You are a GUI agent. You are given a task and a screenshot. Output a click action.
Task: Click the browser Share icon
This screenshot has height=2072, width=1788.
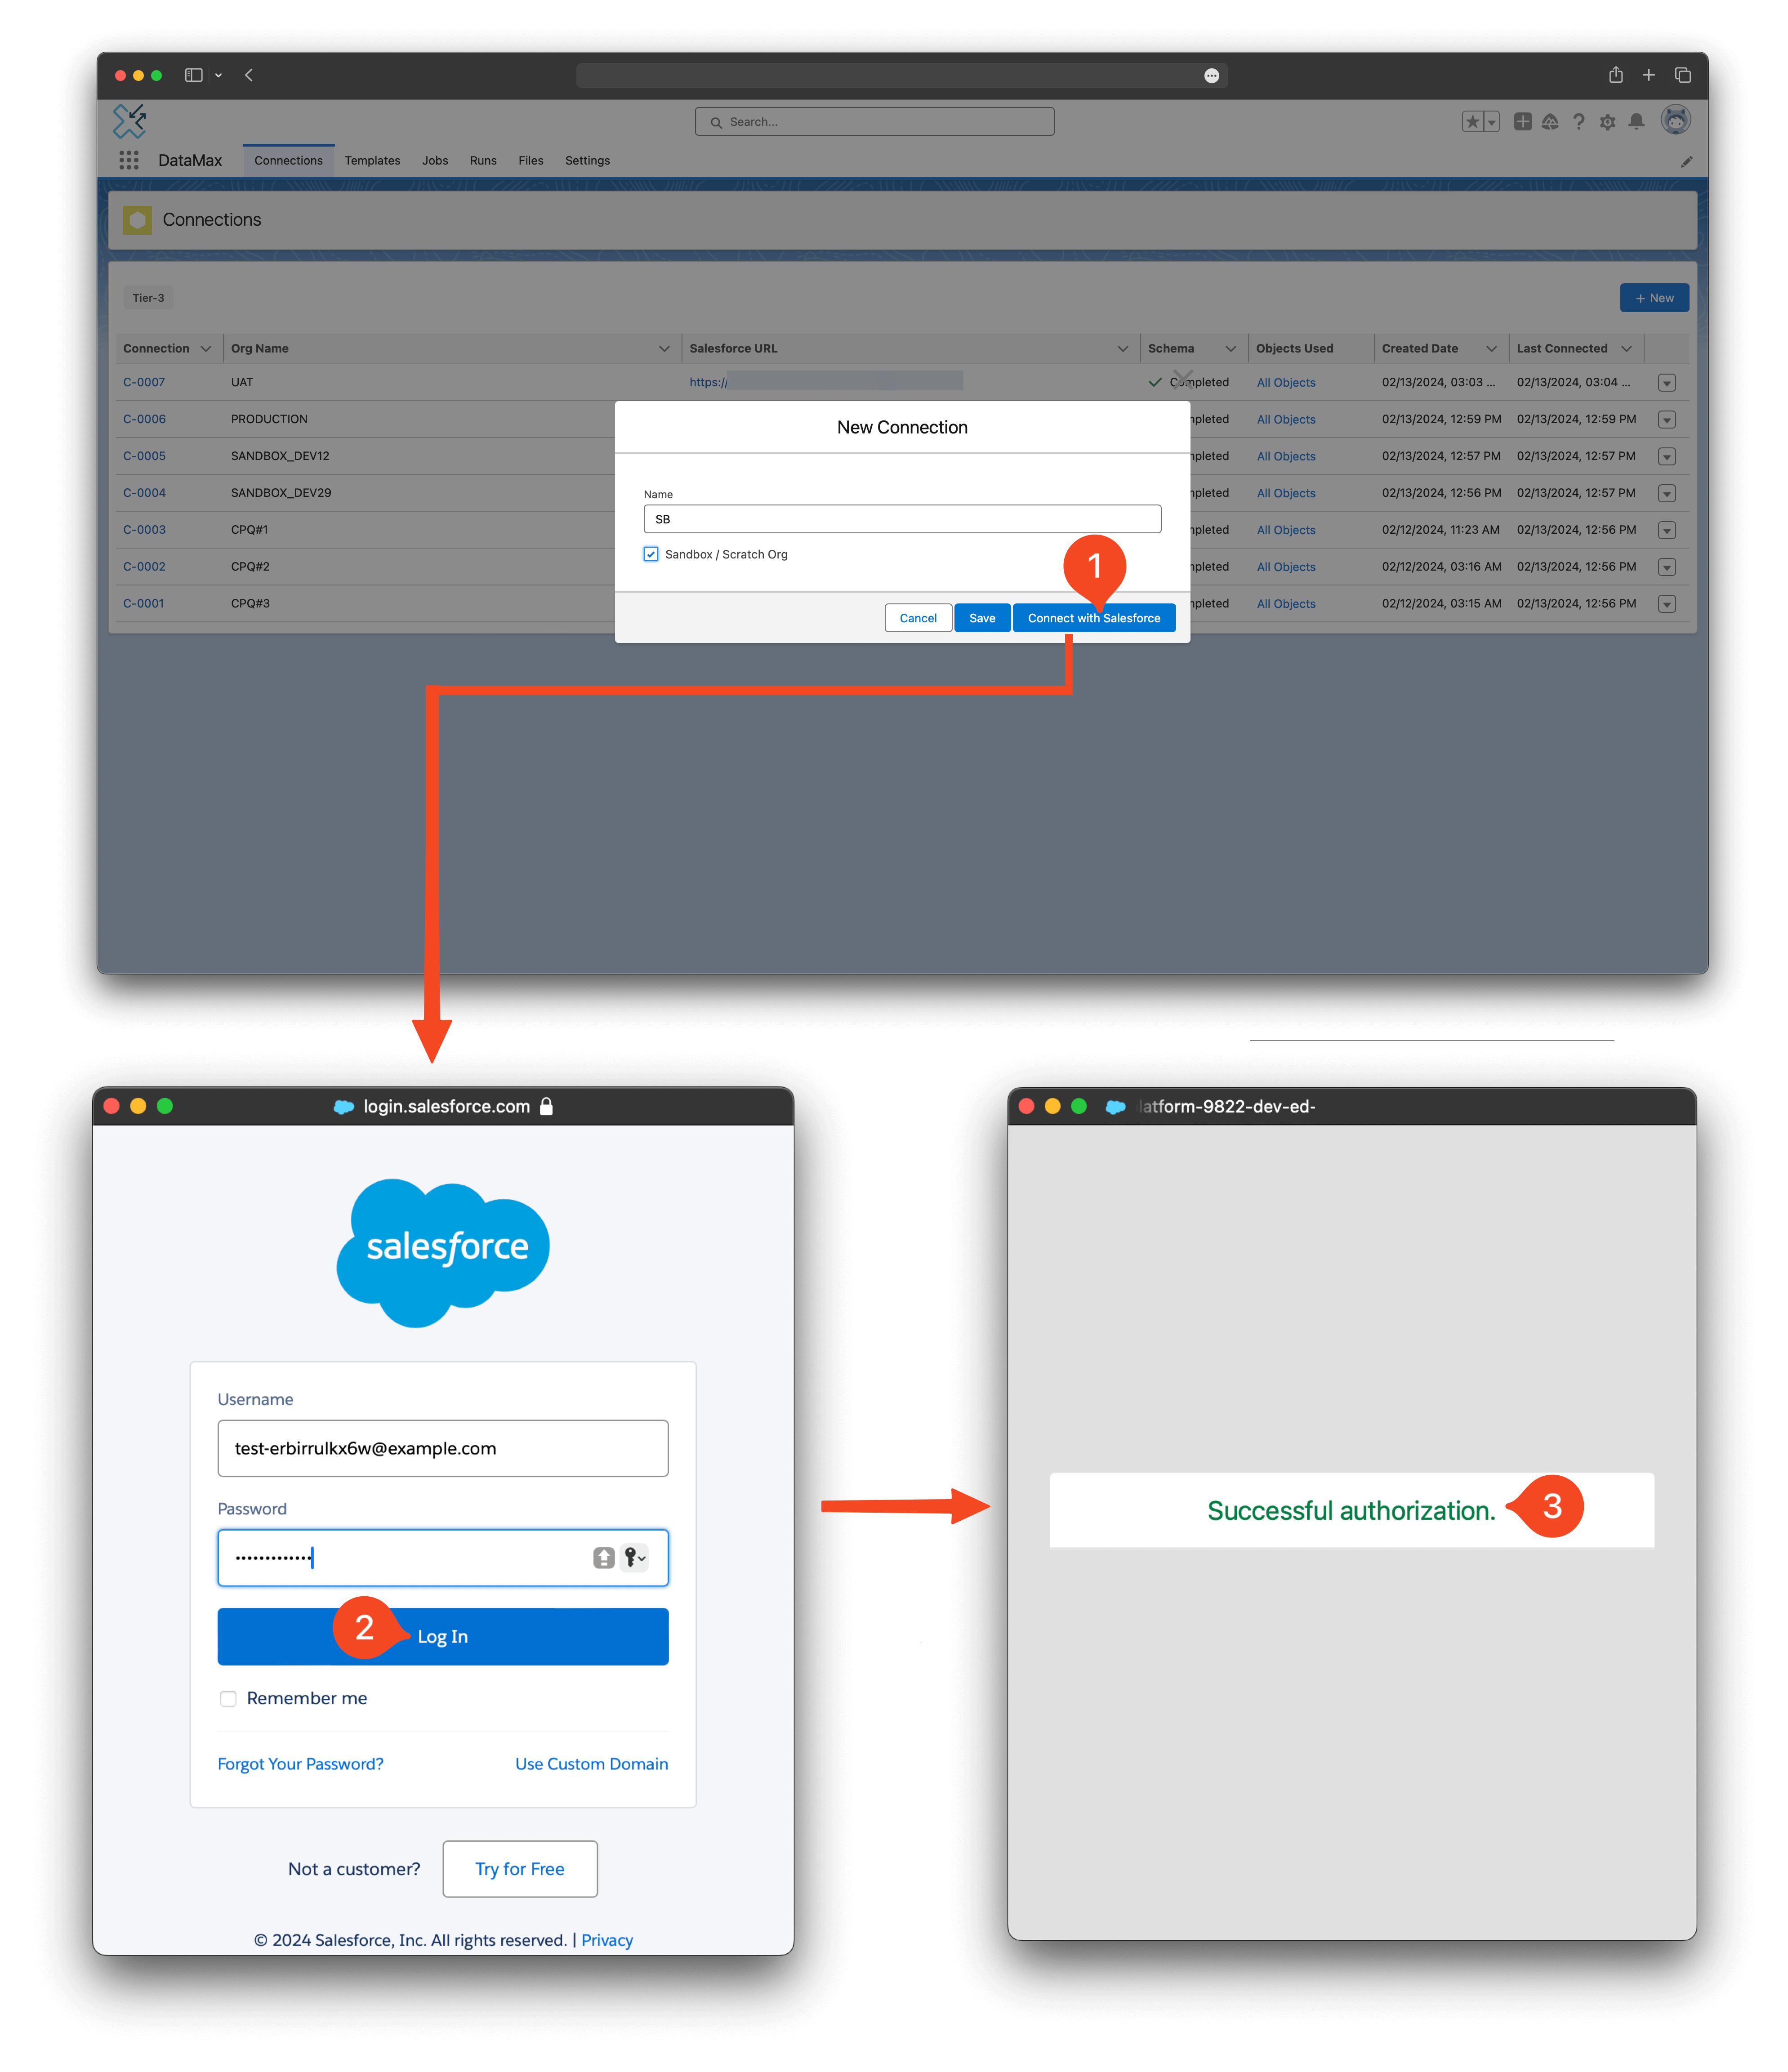pos(1615,75)
